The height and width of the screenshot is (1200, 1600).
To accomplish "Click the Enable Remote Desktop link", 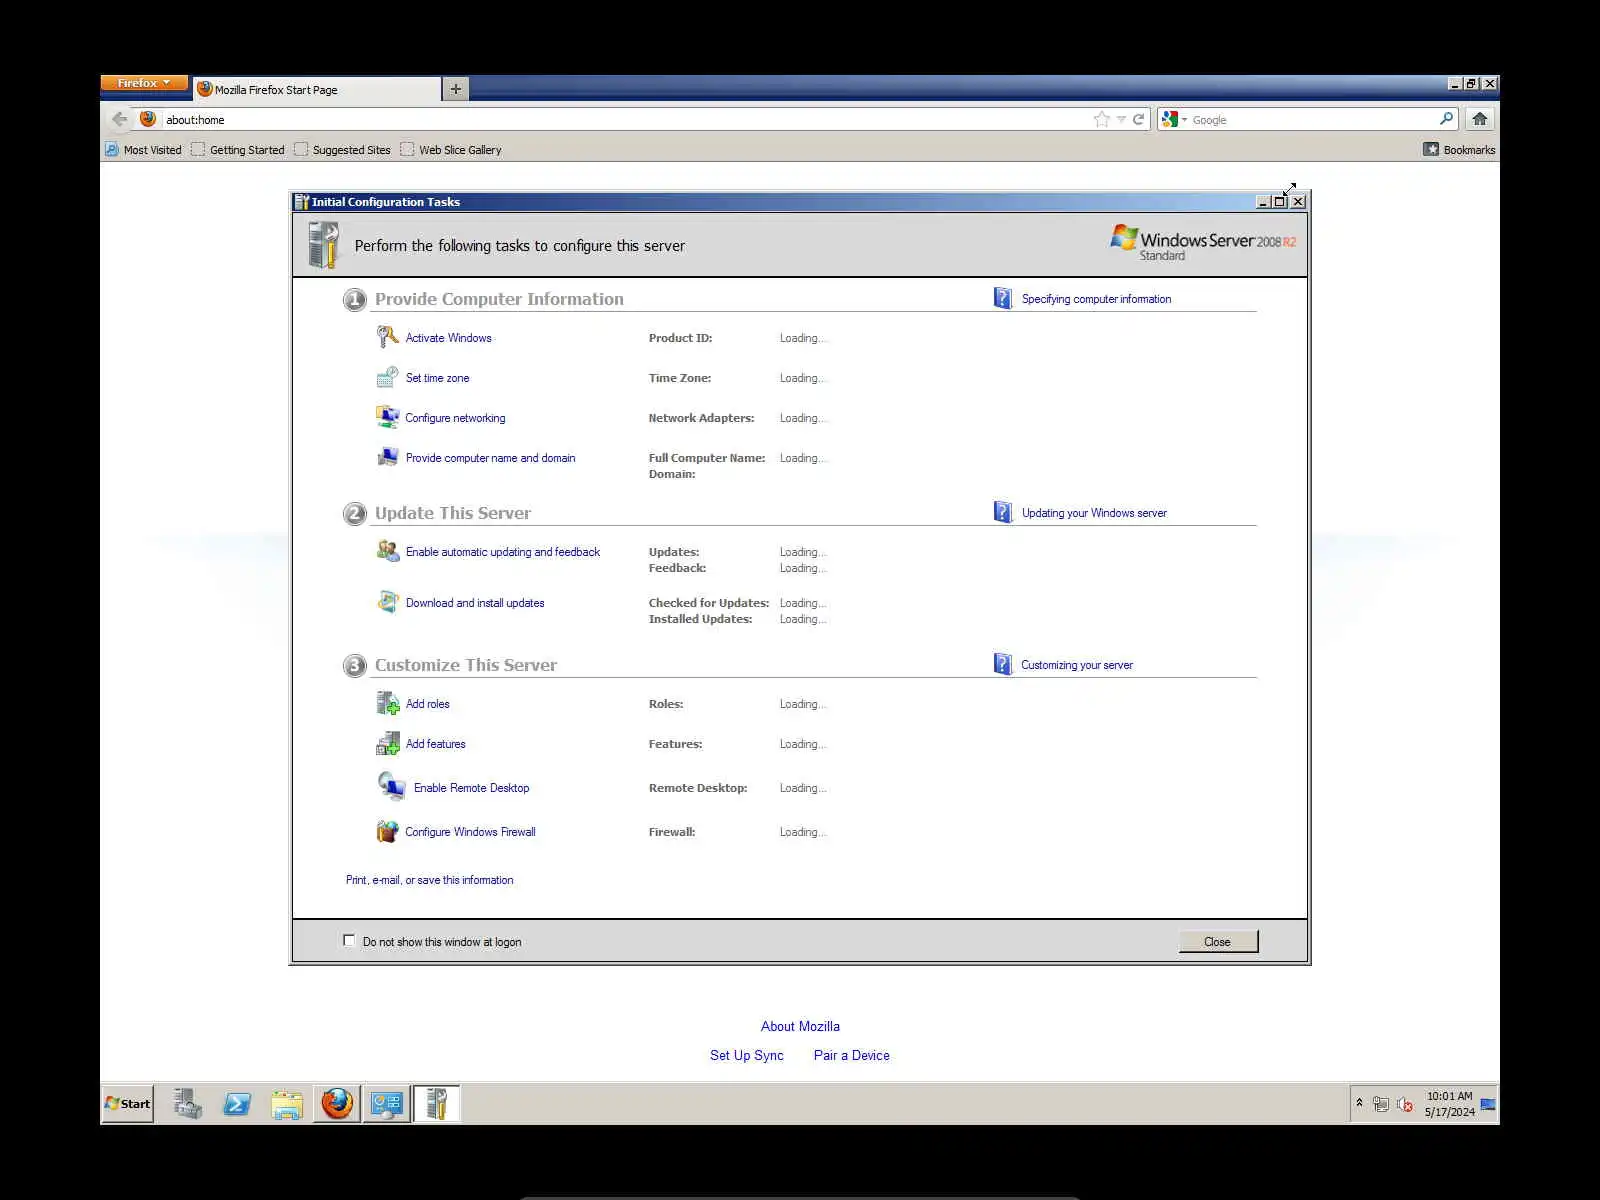I will pos(472,788).
